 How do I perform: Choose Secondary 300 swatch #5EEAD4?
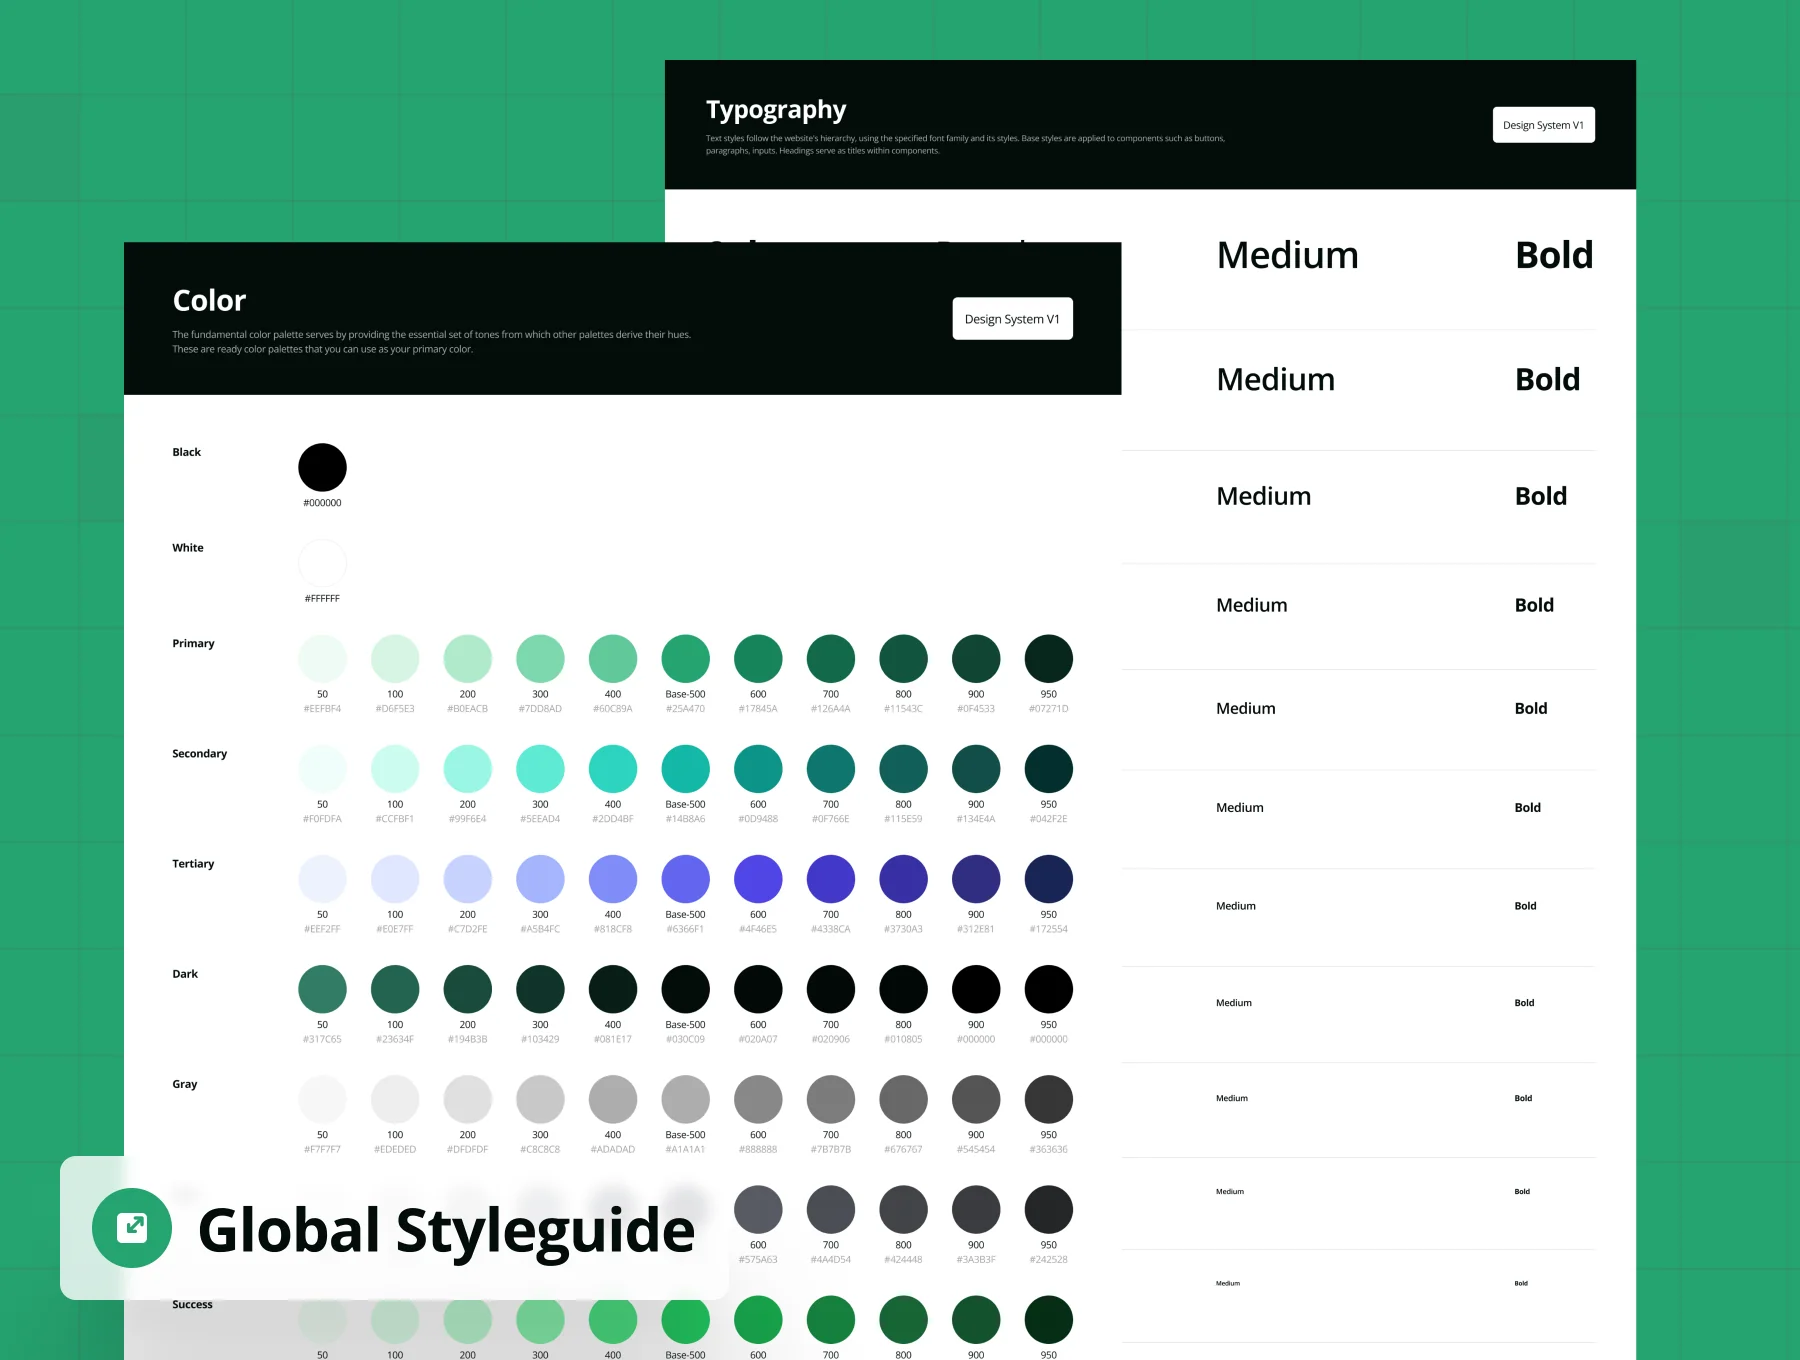tap(540, 769)
